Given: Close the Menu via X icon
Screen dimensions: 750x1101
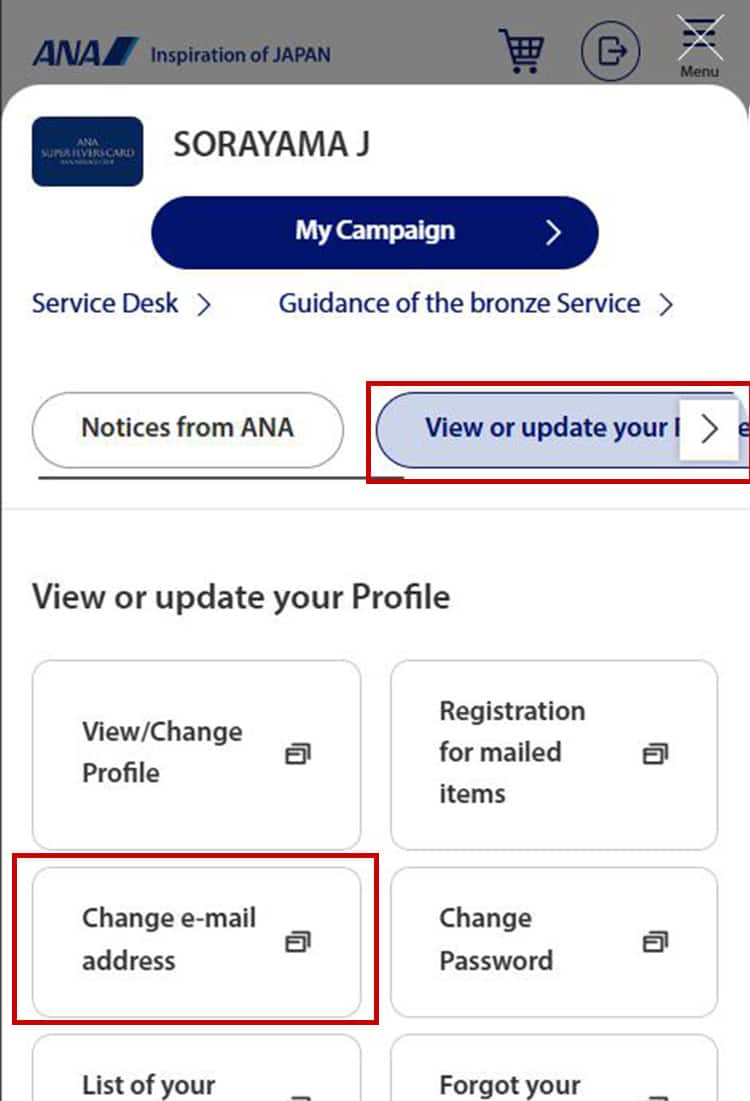Looking at the screenshot, I should point(700,38).
